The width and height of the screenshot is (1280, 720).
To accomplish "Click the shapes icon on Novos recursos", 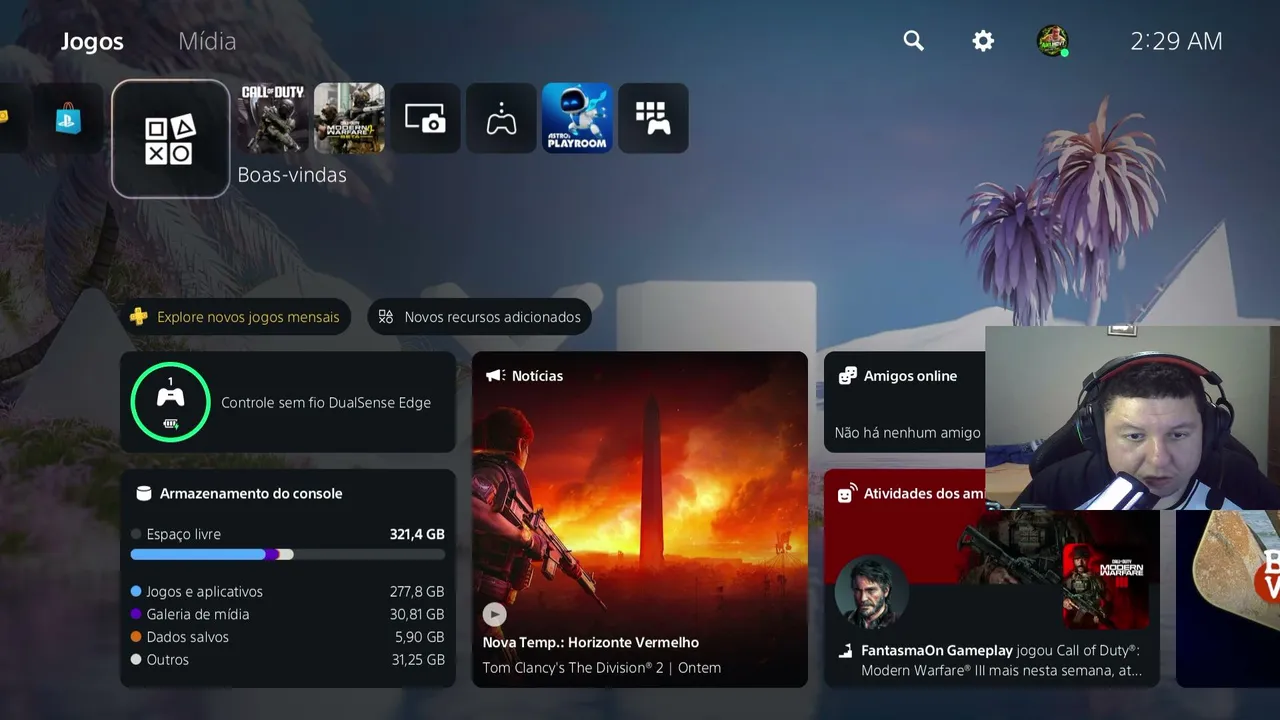I will 386,317.
